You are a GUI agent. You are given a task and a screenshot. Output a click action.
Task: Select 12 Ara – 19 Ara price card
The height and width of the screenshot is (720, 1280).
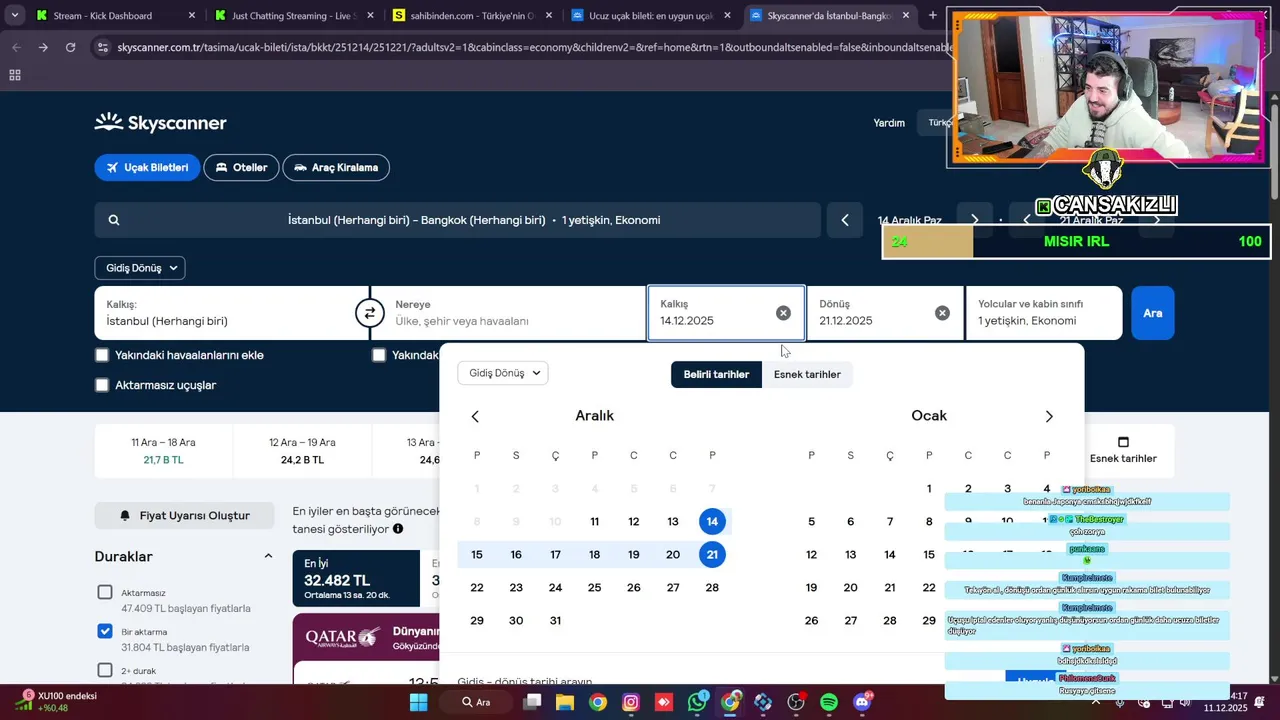(x=302, y=451)
